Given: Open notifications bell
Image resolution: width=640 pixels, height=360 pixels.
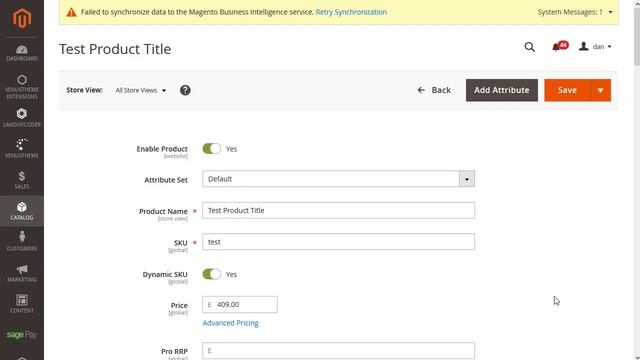Looking at the screenshot, I should (560, 47).
